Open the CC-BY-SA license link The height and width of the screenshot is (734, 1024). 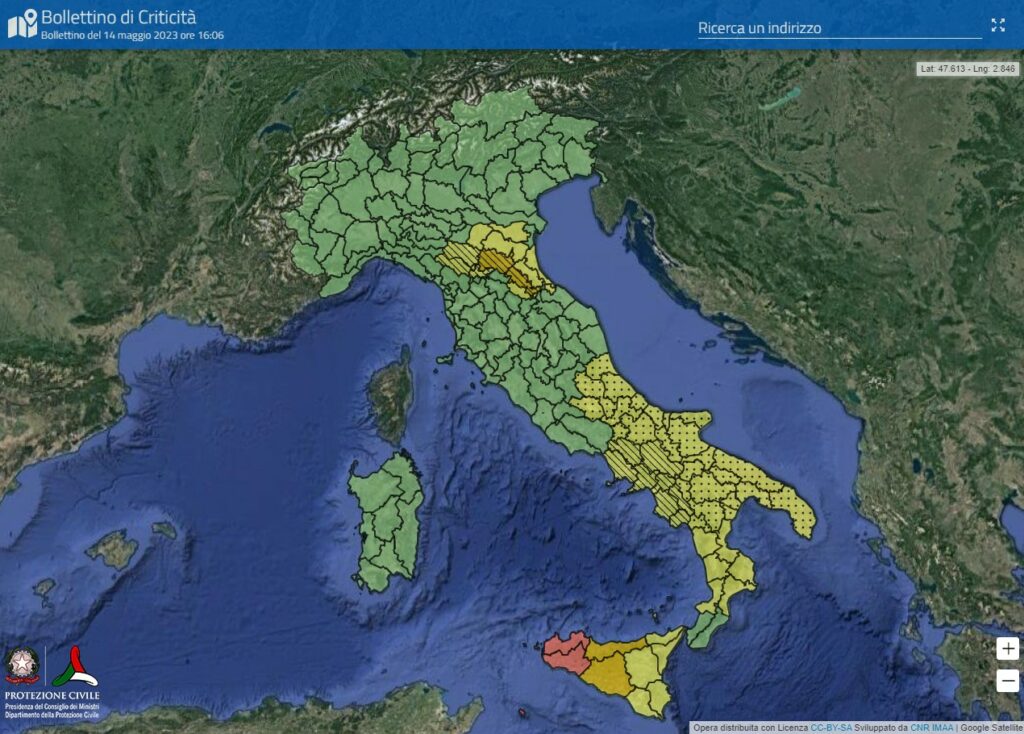tap(831, 727)
